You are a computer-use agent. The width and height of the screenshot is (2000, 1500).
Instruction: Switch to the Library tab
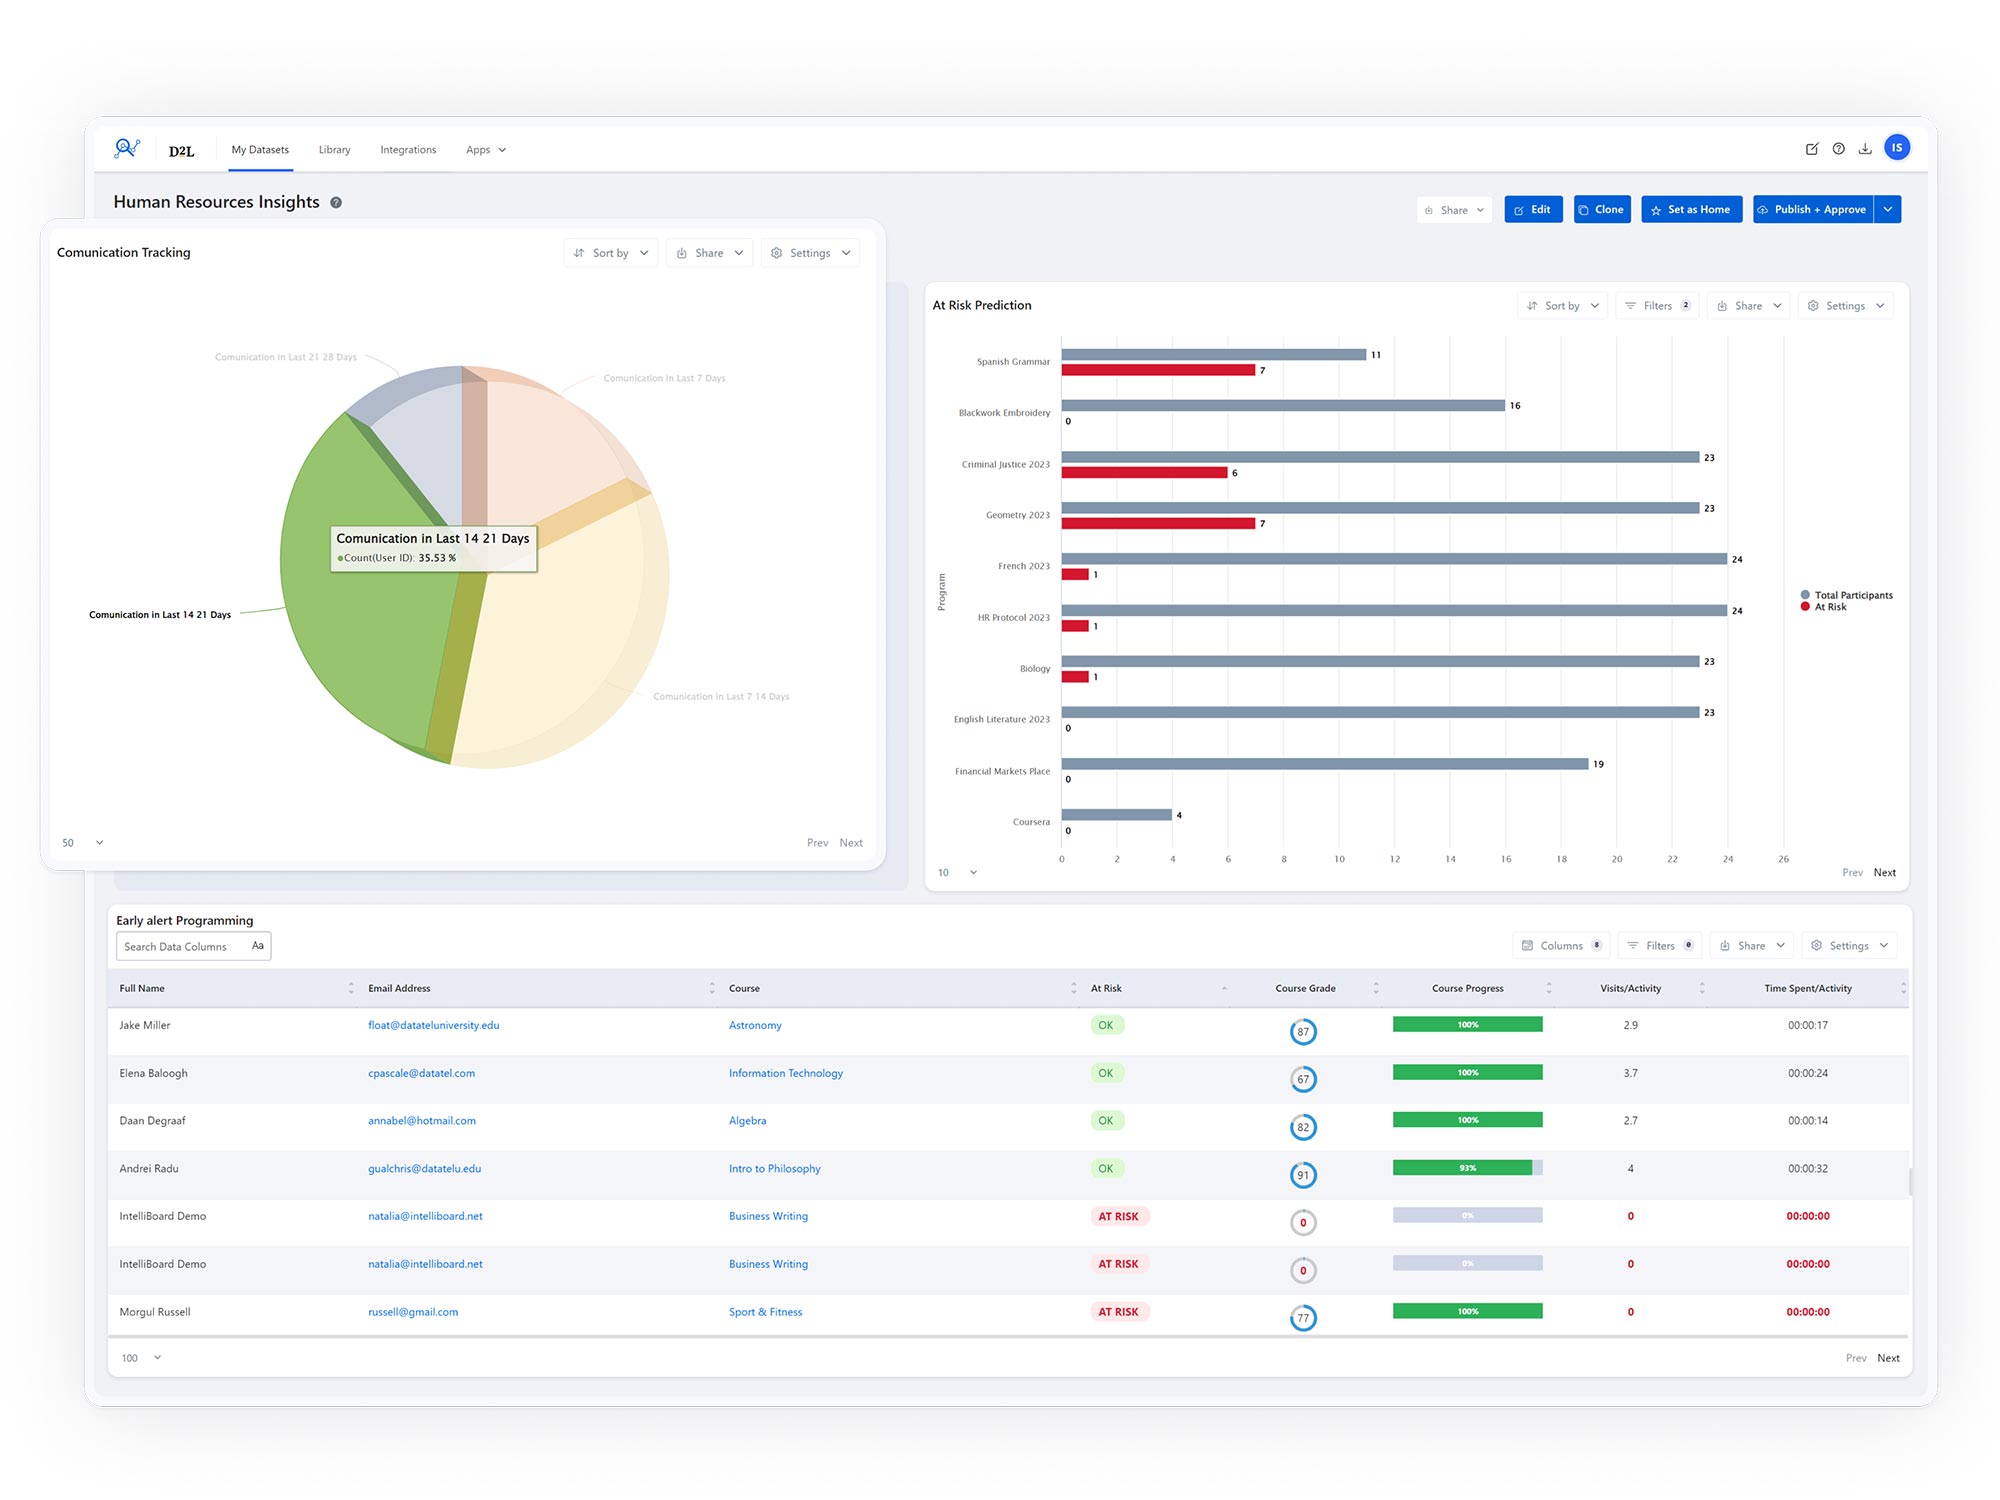(x=334, y=150)
